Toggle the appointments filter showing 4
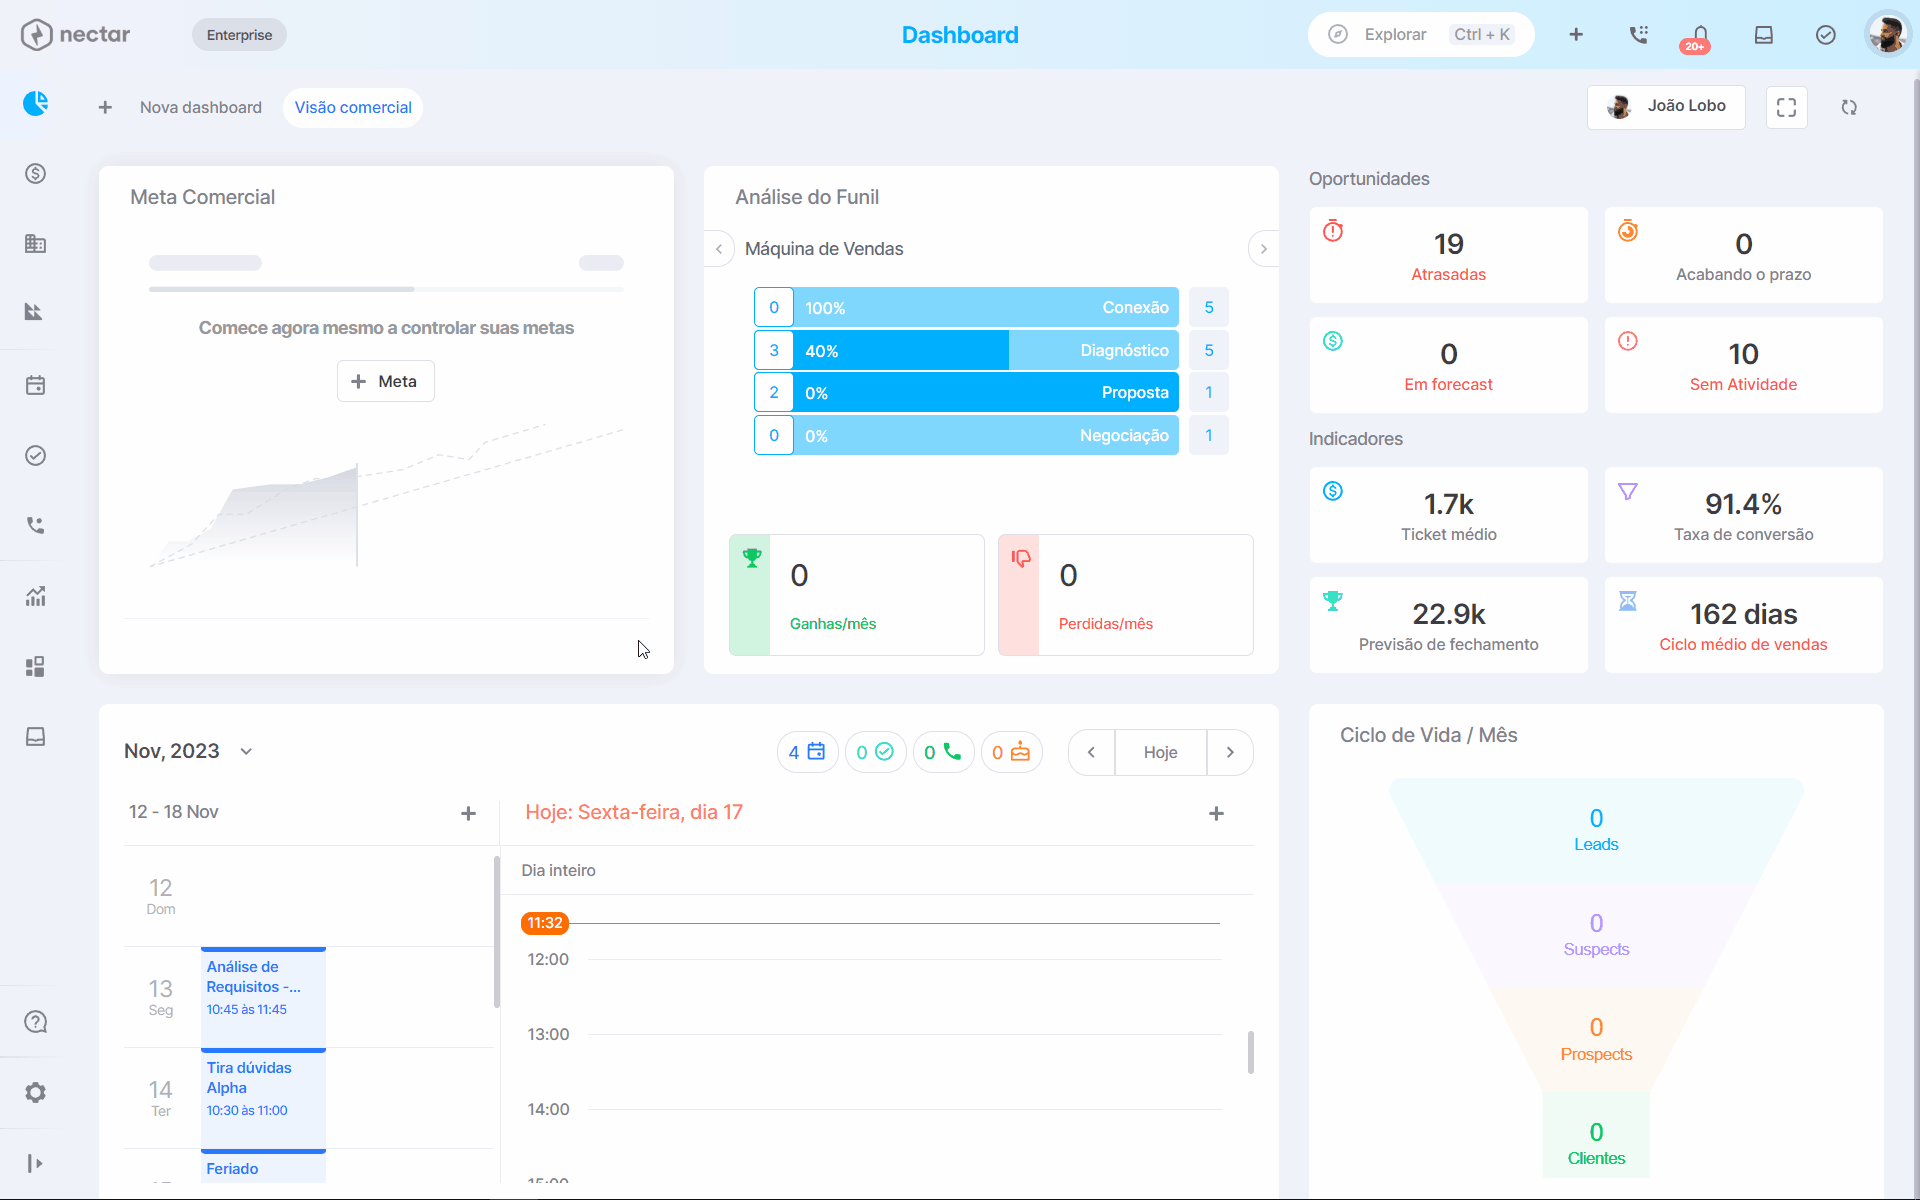The width and height of the screenshot is (1920, 1200). pyautogui.click(x=807, y=752)
